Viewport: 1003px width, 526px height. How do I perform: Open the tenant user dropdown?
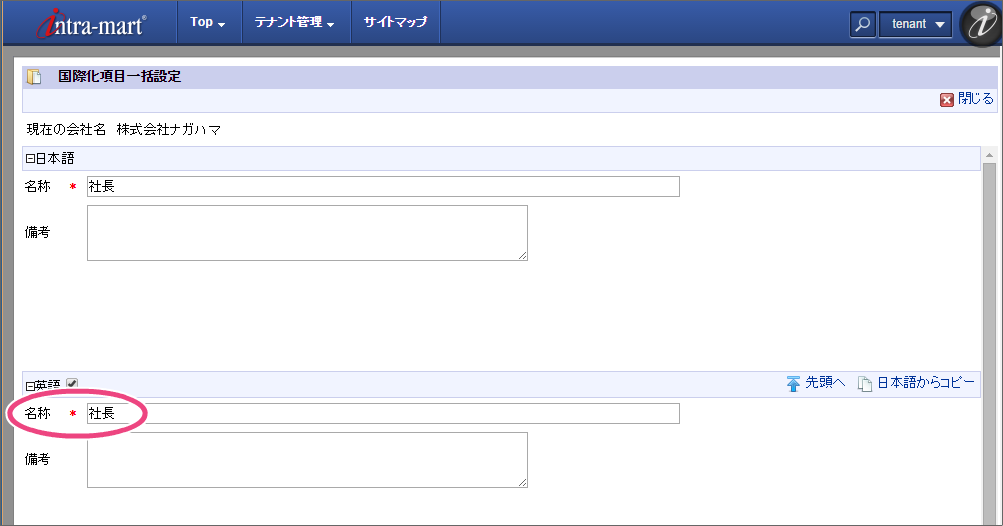tap(915, 24)
